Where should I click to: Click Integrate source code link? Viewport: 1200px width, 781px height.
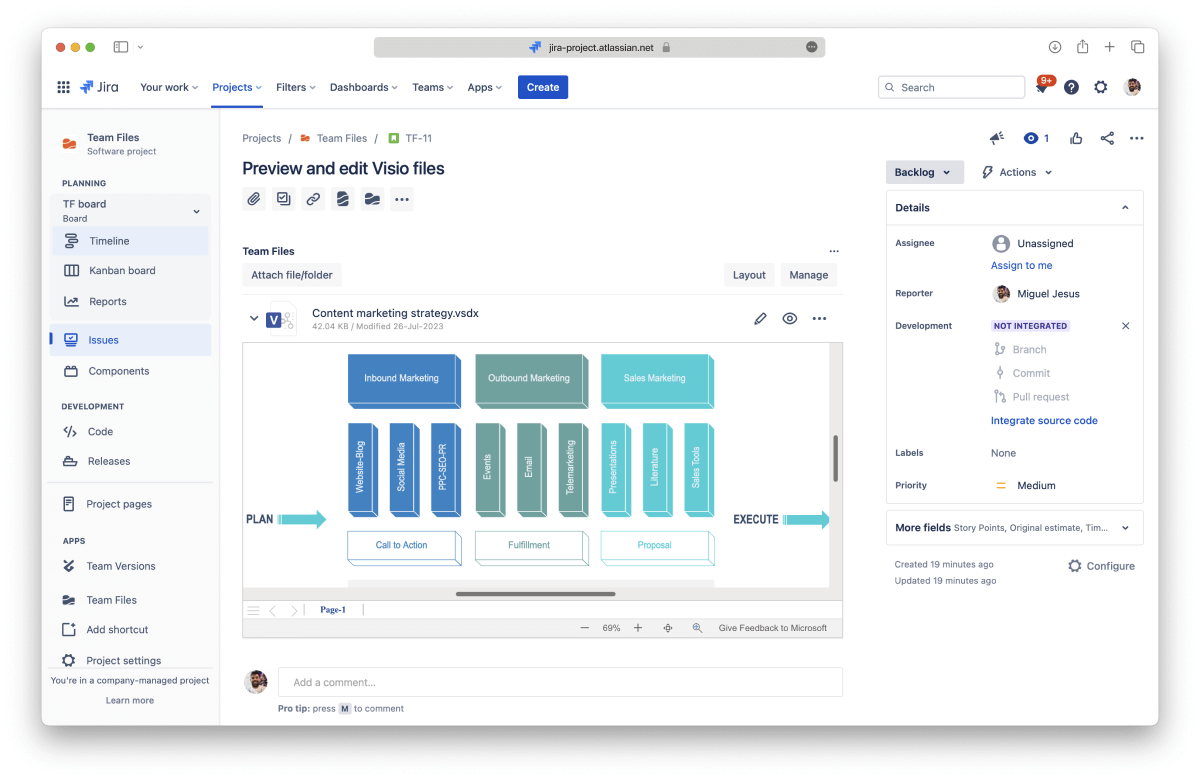click(x=1044, y=421)
